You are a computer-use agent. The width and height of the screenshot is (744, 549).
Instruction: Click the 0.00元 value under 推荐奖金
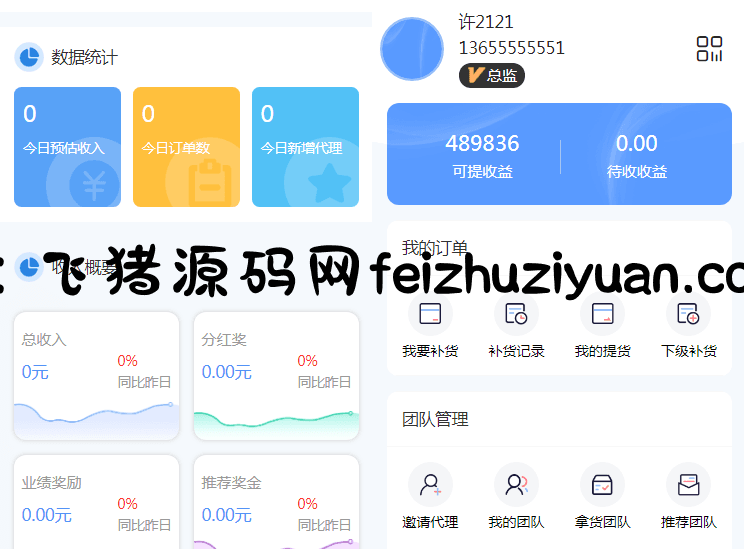(x=226, y=515)
